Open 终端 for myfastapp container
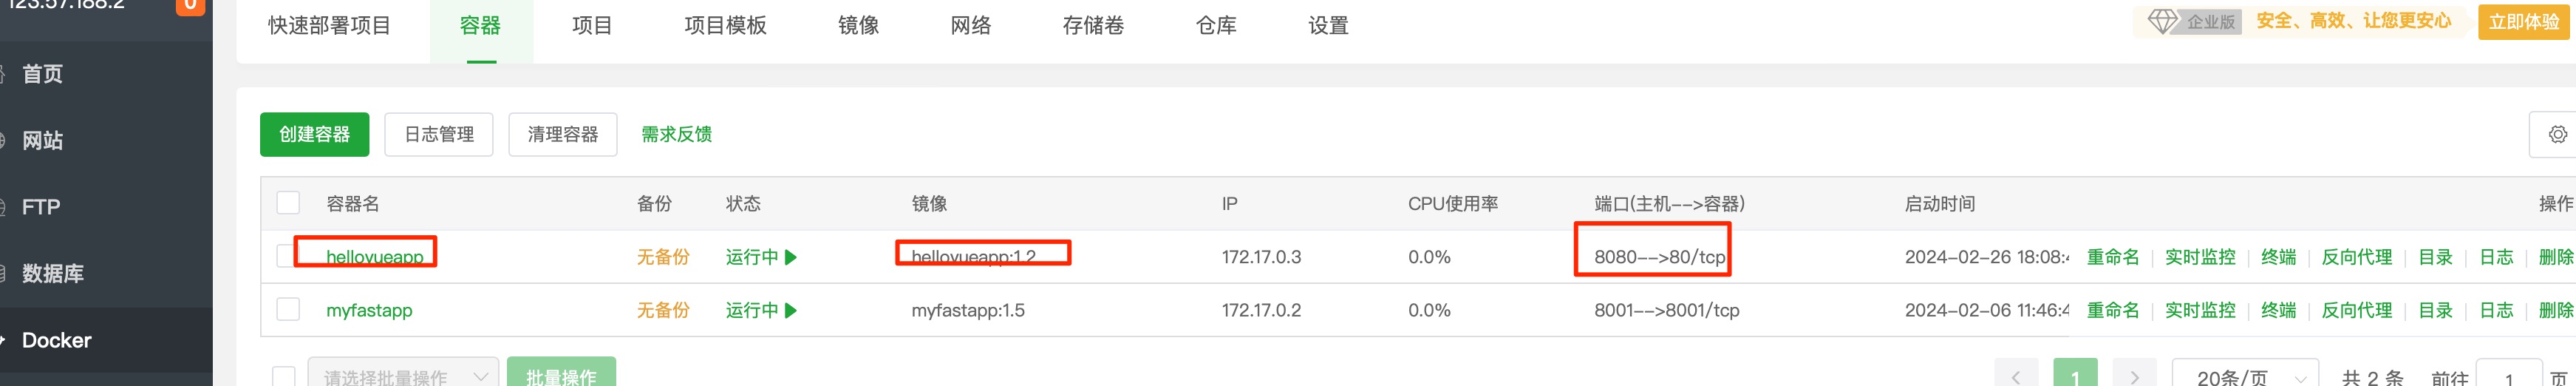This screenshot has width=2576, height=386. (x=2278, y=310)
